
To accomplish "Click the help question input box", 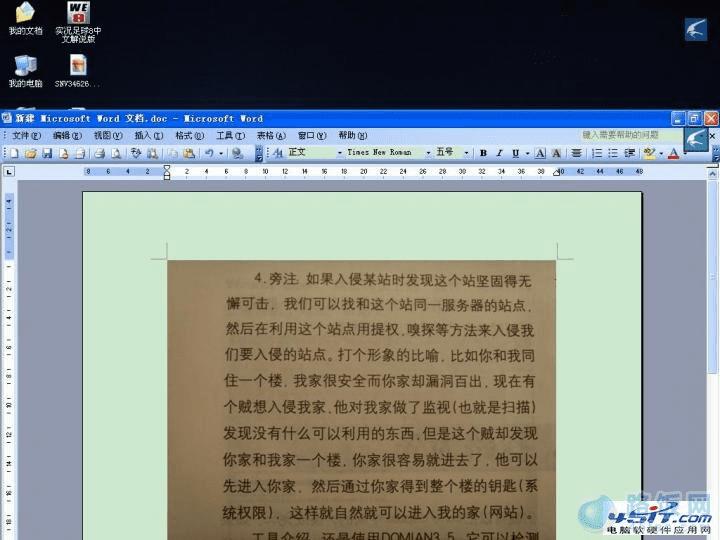I will [631, 135].
